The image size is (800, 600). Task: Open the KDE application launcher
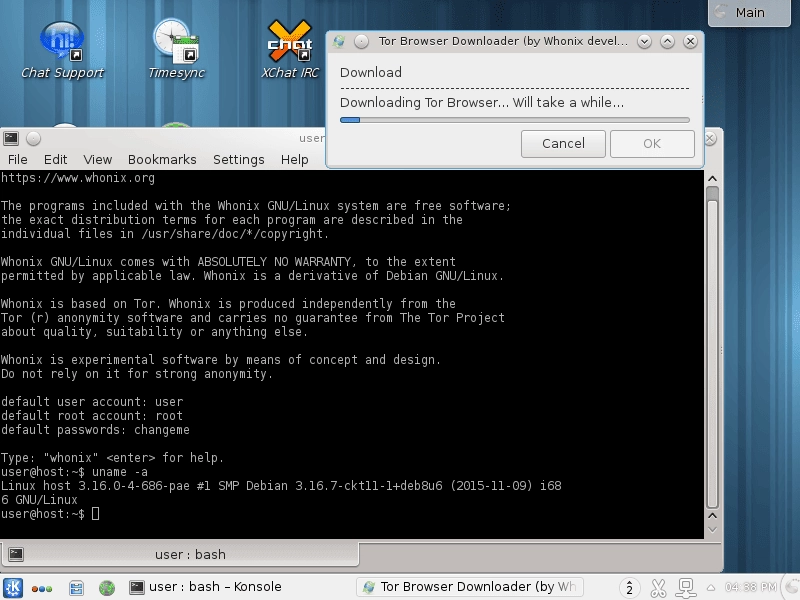13,588
